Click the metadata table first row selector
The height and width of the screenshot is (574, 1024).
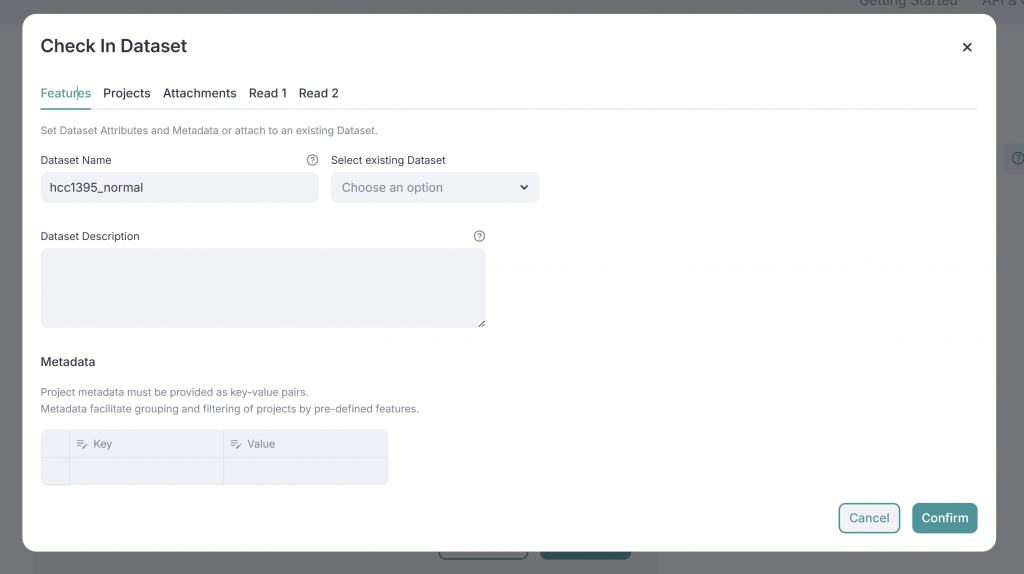[x=55, y=471]
